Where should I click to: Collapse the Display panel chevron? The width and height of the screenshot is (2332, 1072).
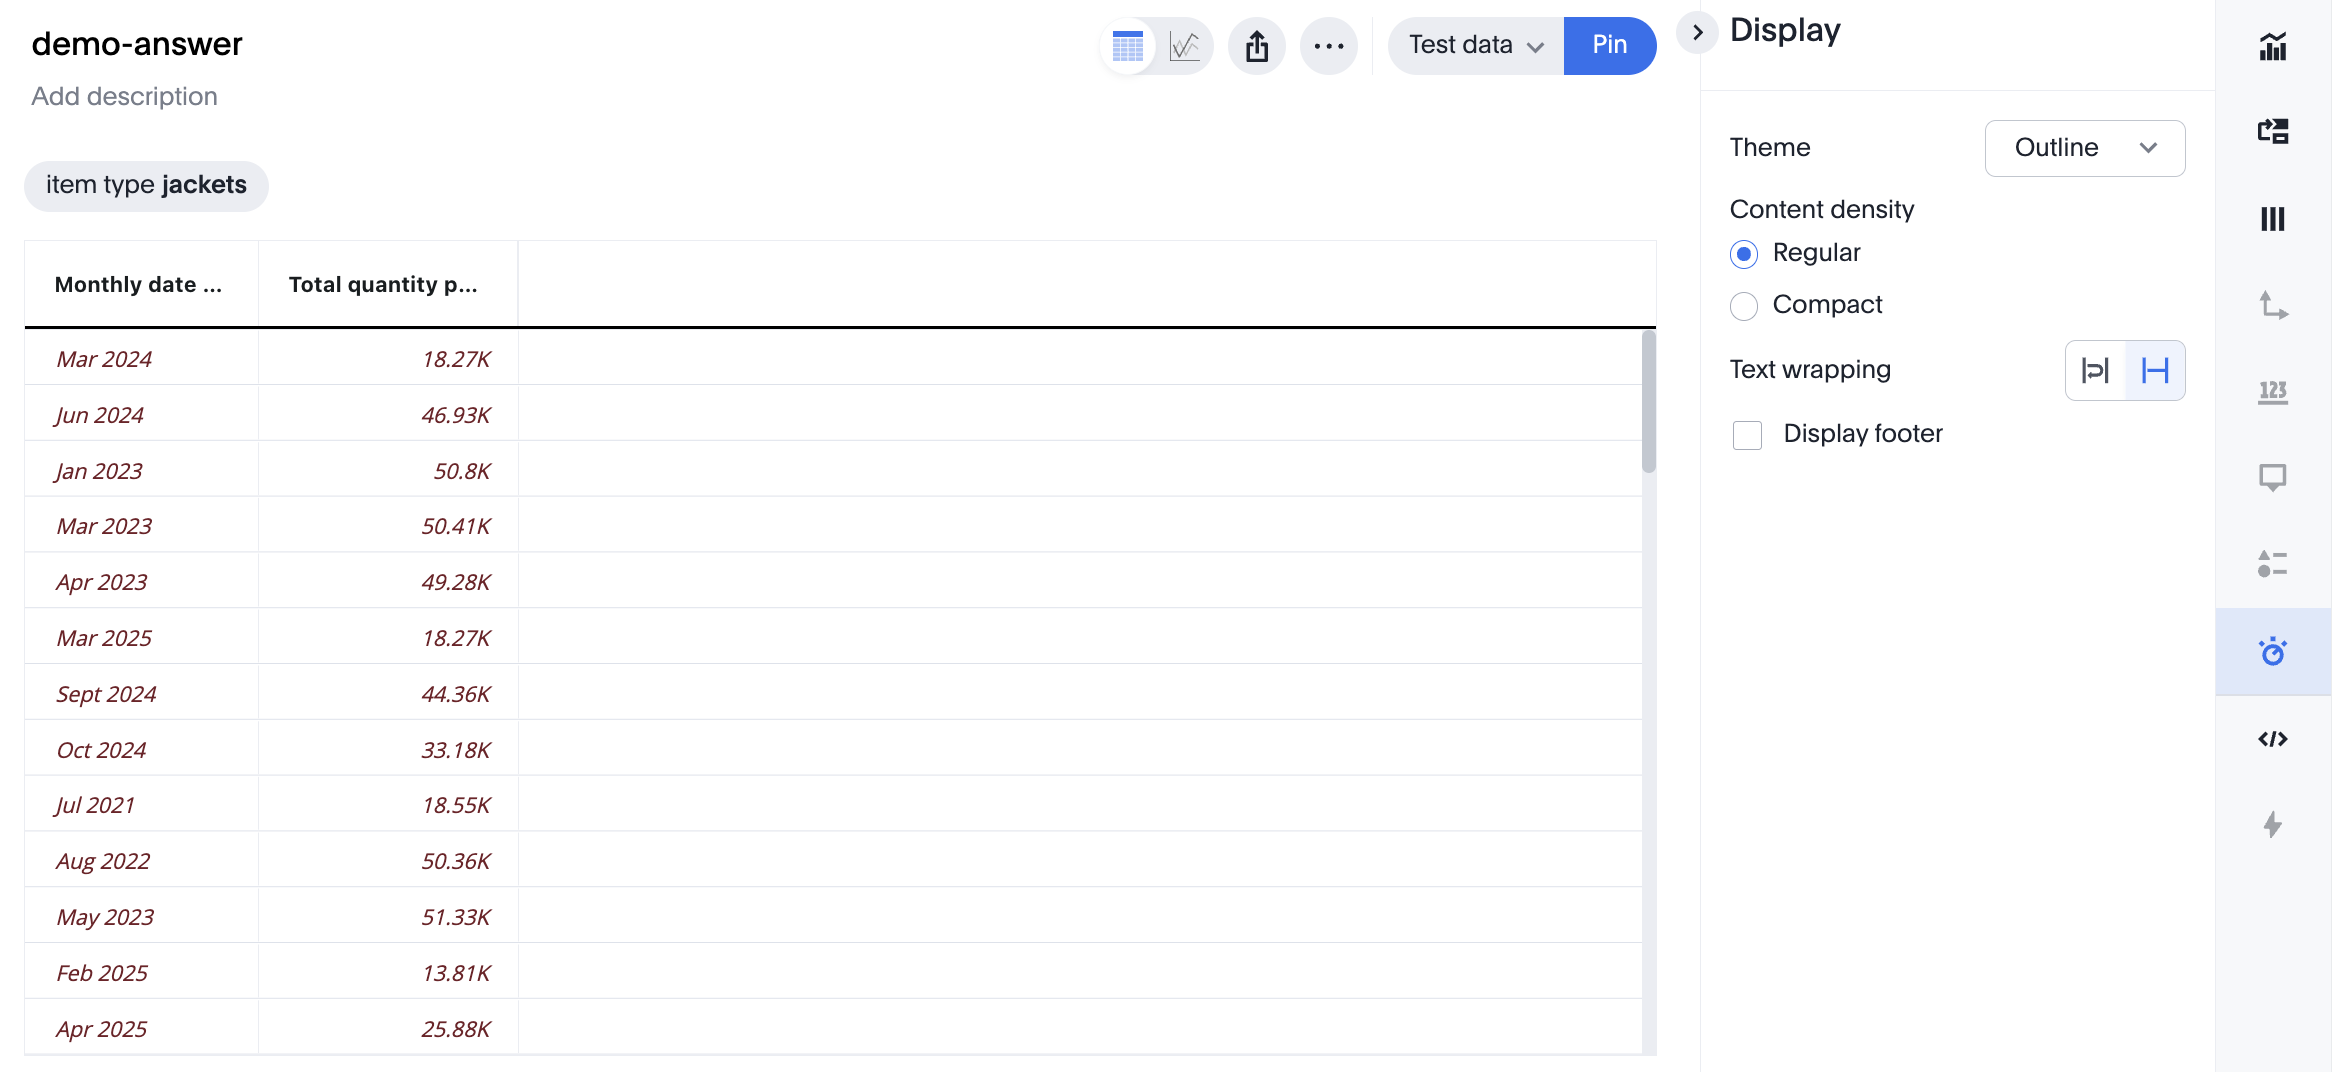pos(1697,33)
